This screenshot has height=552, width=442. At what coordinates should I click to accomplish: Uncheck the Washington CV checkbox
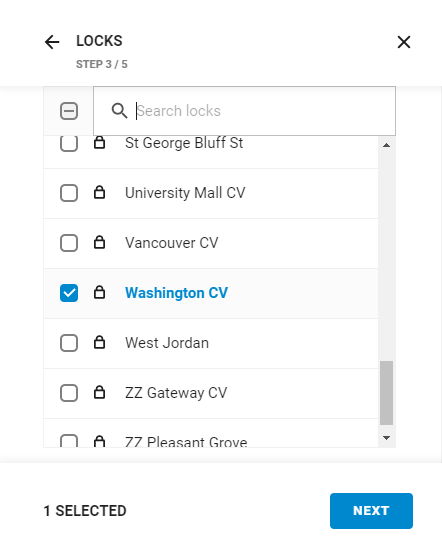[69, 293]
